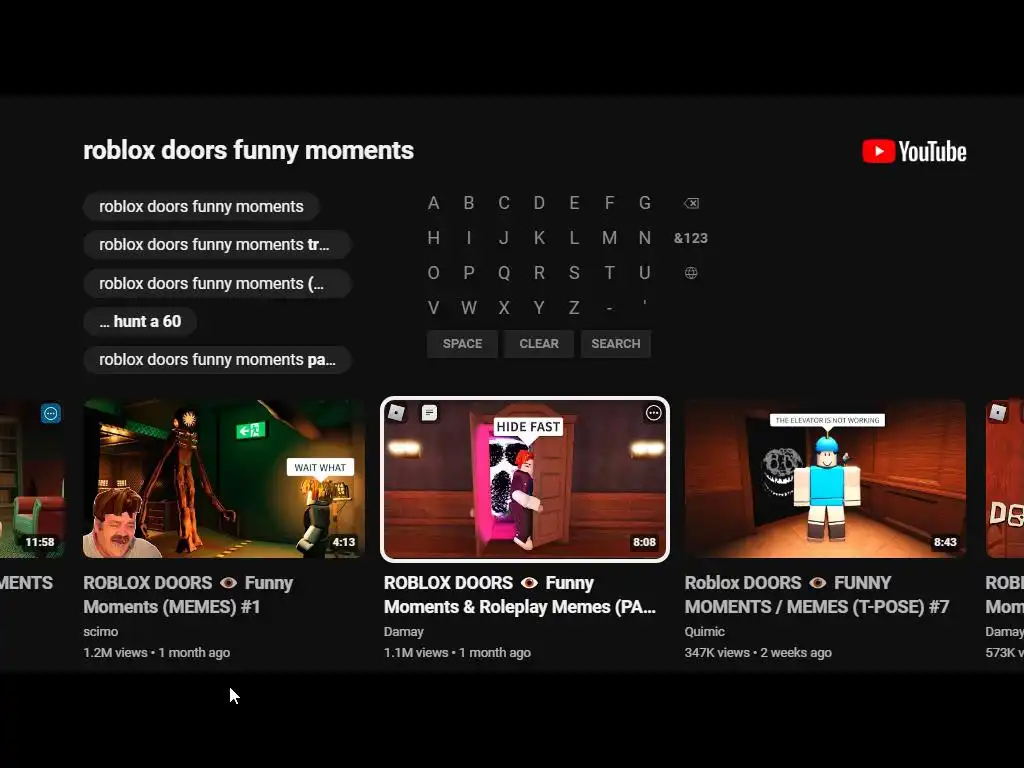Select letter I on the keyboard
Viewport: 1024px width, 768px height.
(469, 238)
